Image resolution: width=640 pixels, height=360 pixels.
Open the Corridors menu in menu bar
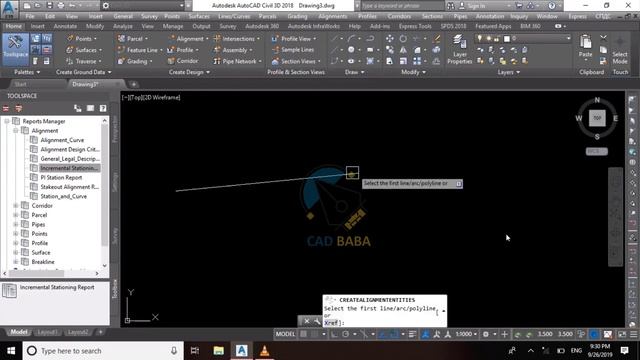pos(399,16)
